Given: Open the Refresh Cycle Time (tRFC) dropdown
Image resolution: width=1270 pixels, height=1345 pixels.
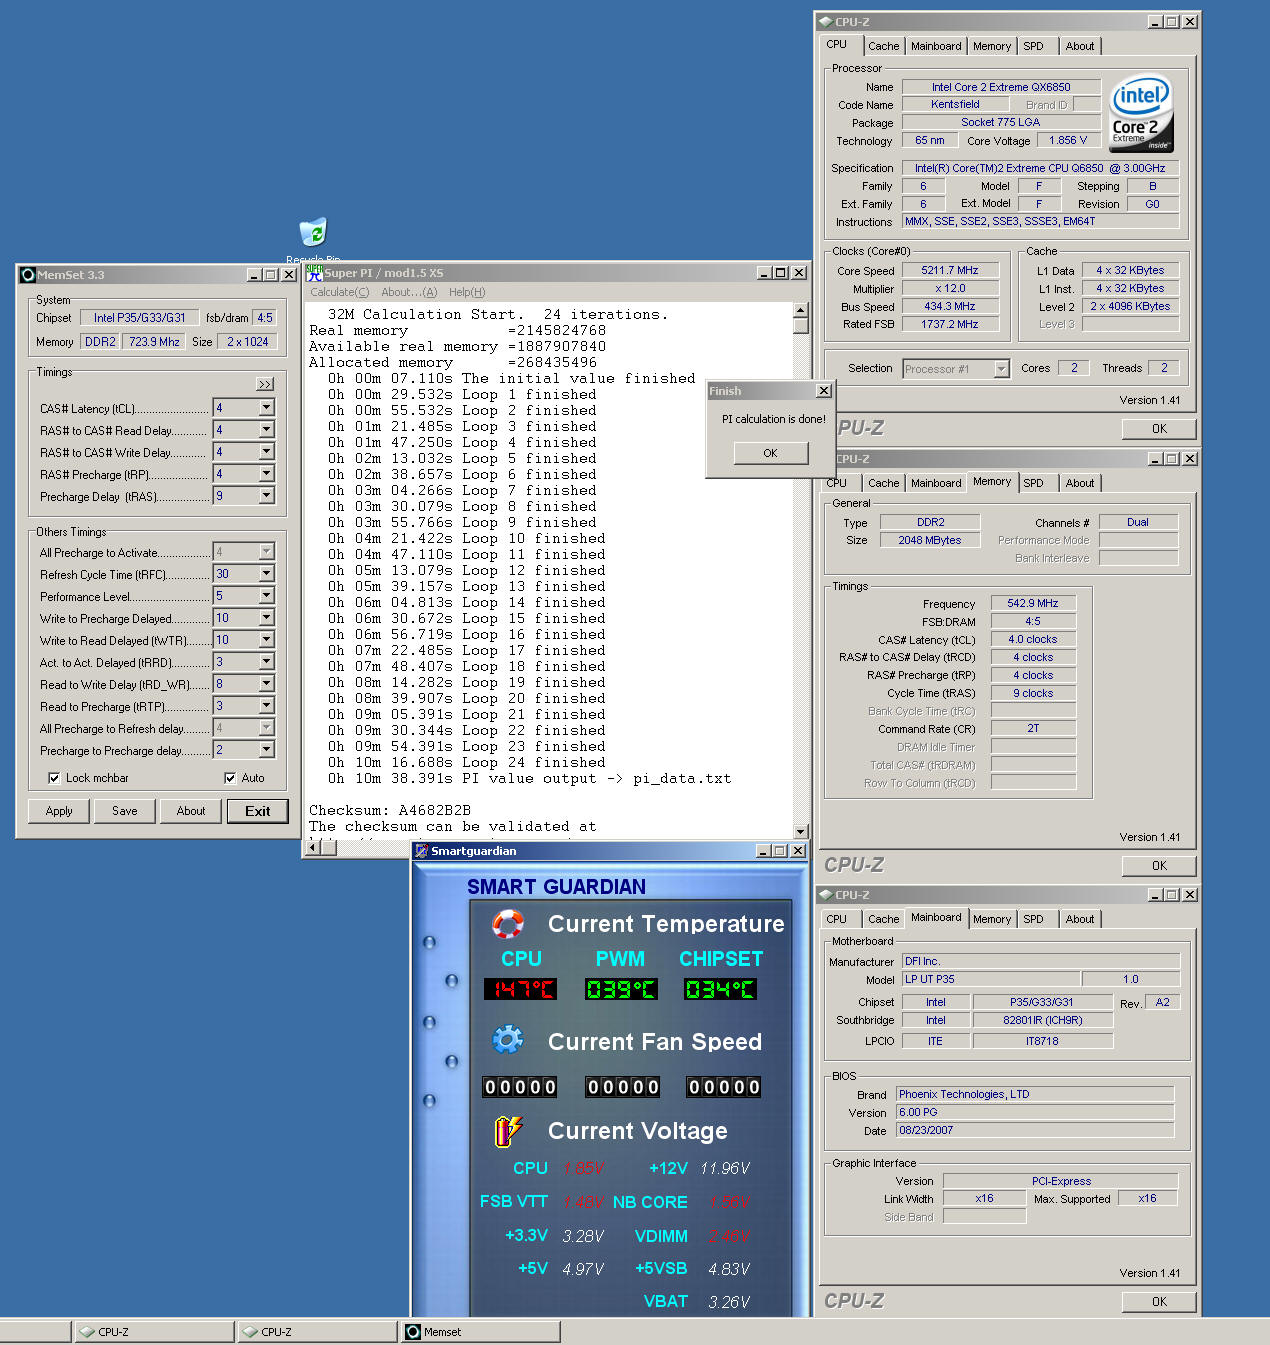Looking at the screenshot, I should pyautogui.click(x=266, y=574).
